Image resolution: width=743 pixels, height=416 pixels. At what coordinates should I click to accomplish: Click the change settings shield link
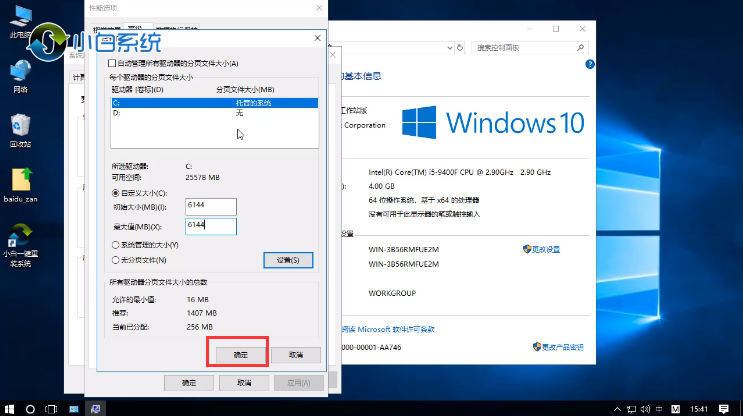[x=541, y=249]
